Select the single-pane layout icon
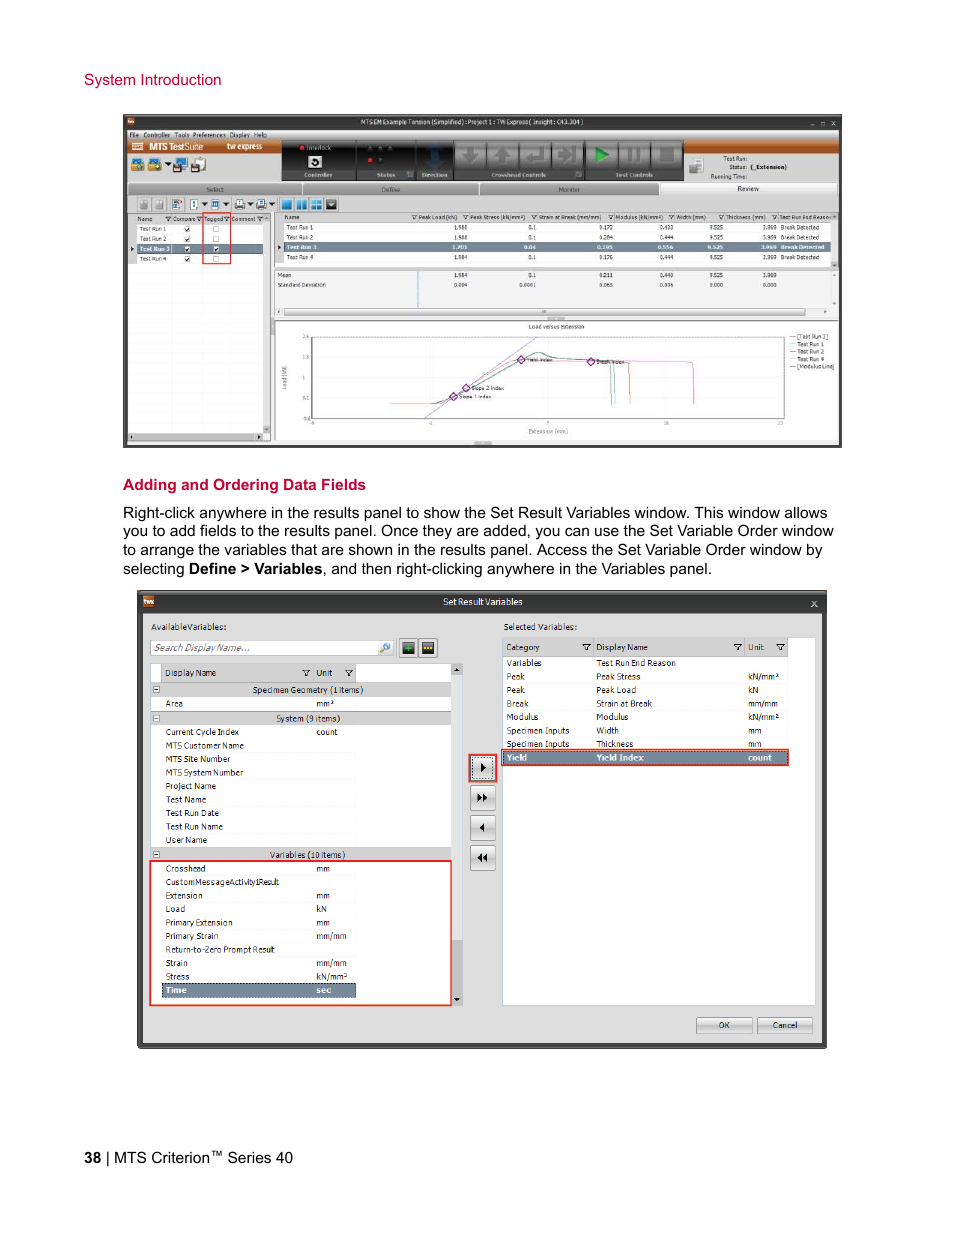The image size is (954, 1235). (287, 204)
